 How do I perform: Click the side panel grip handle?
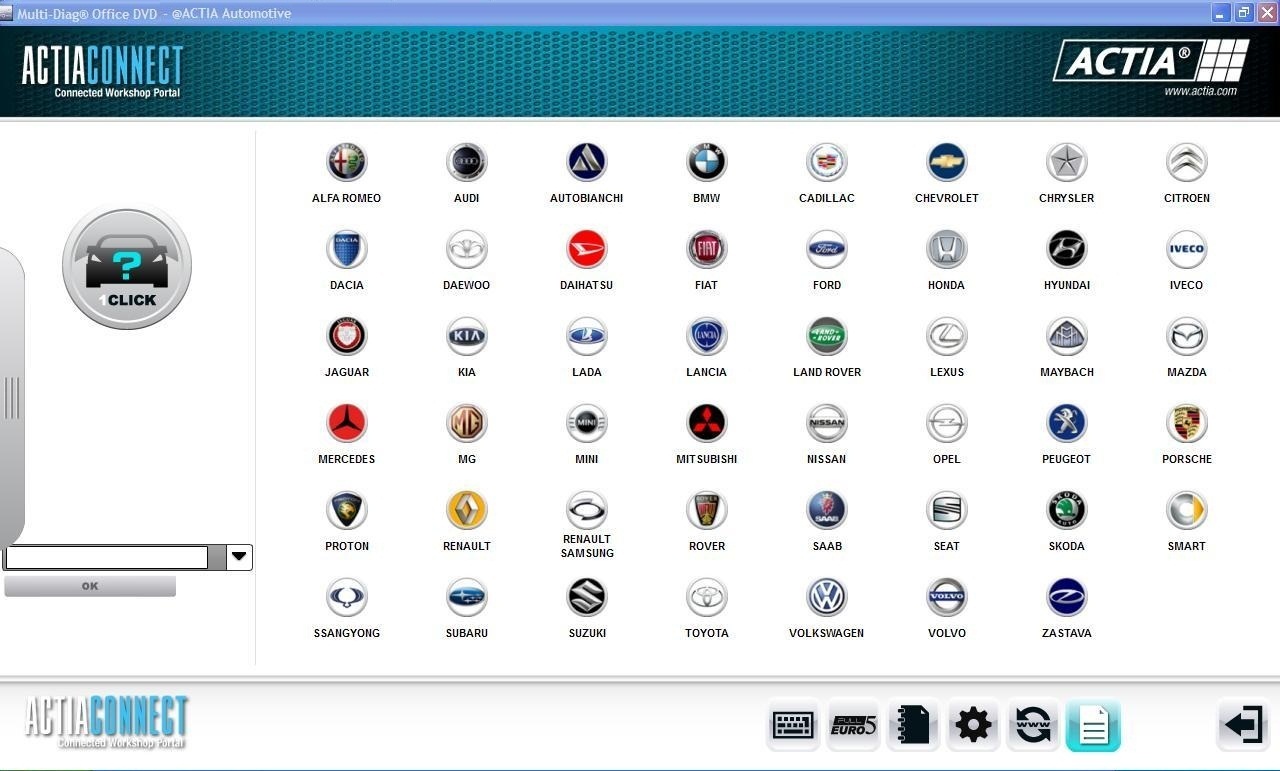(12, 397)
